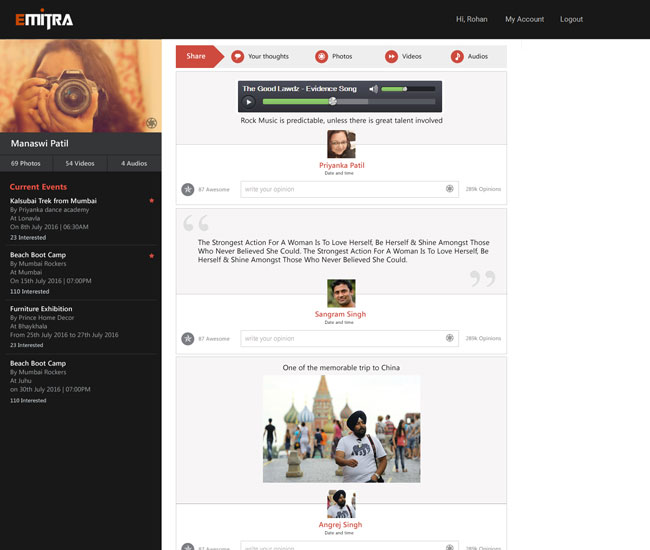Click the Audios music note icon
This screenshot has width=650, height=550.
[x=457, y=57]
